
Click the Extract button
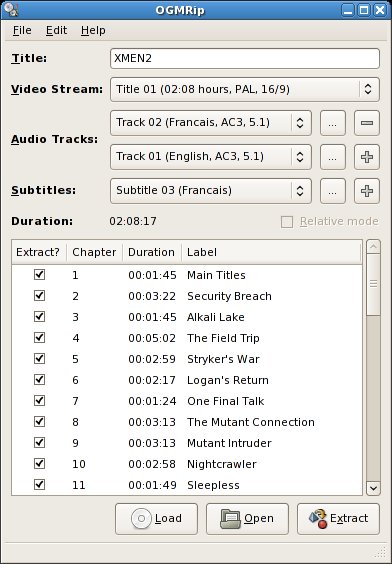(338, 519)
